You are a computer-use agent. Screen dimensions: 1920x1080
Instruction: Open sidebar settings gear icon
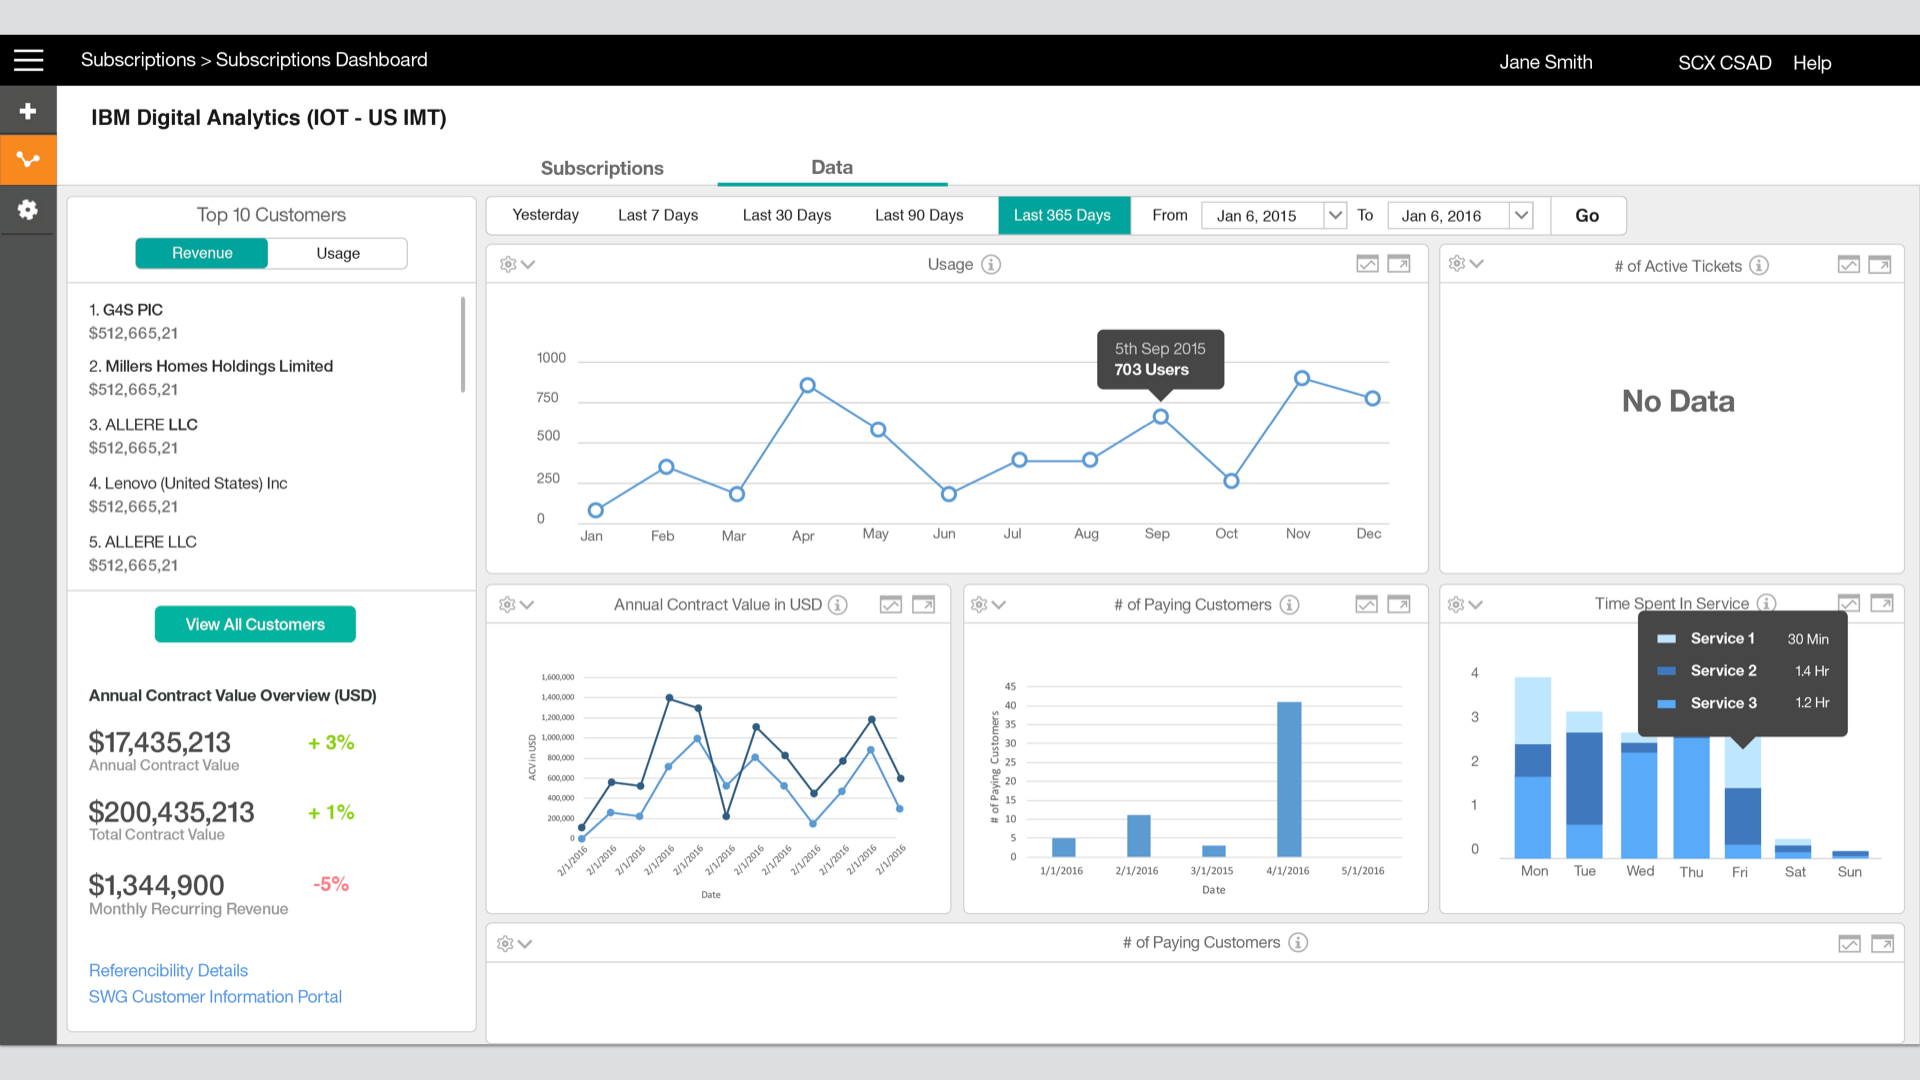tap(28, 210)
